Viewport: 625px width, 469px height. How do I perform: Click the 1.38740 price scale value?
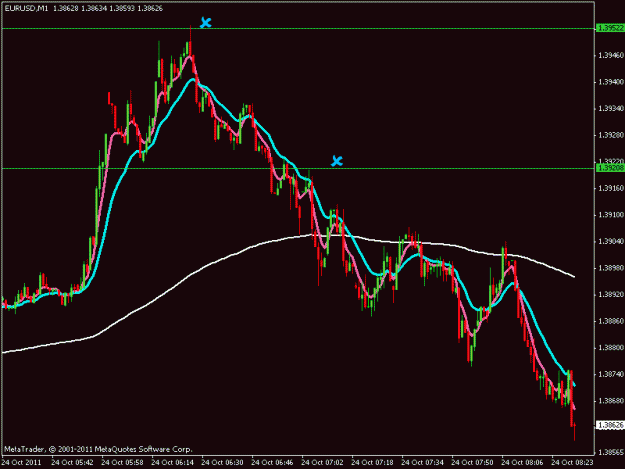[x=611, y=374]
